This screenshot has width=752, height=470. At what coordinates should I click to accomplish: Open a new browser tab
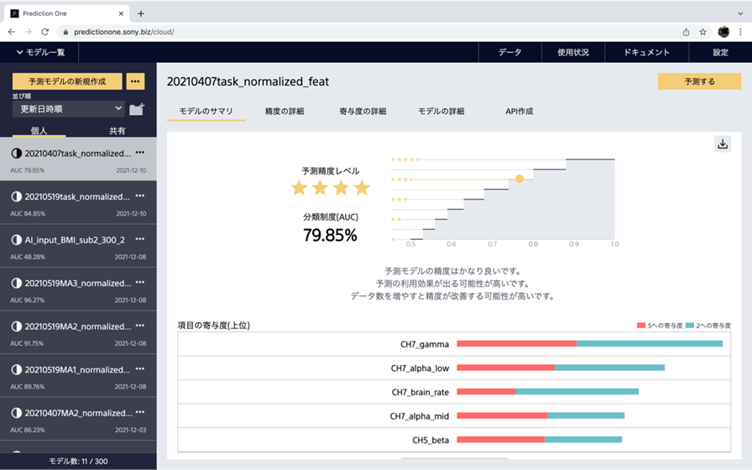click(x=141, y=13)
